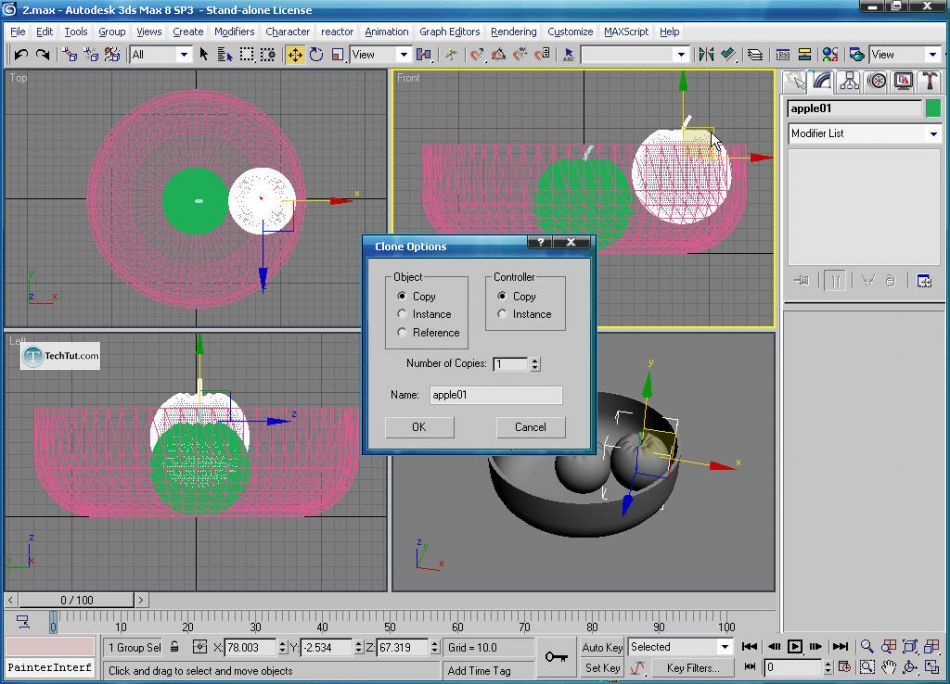Click the green object color swatch
This screenshot has height=684, width=950.
click(x=933, y=108)
